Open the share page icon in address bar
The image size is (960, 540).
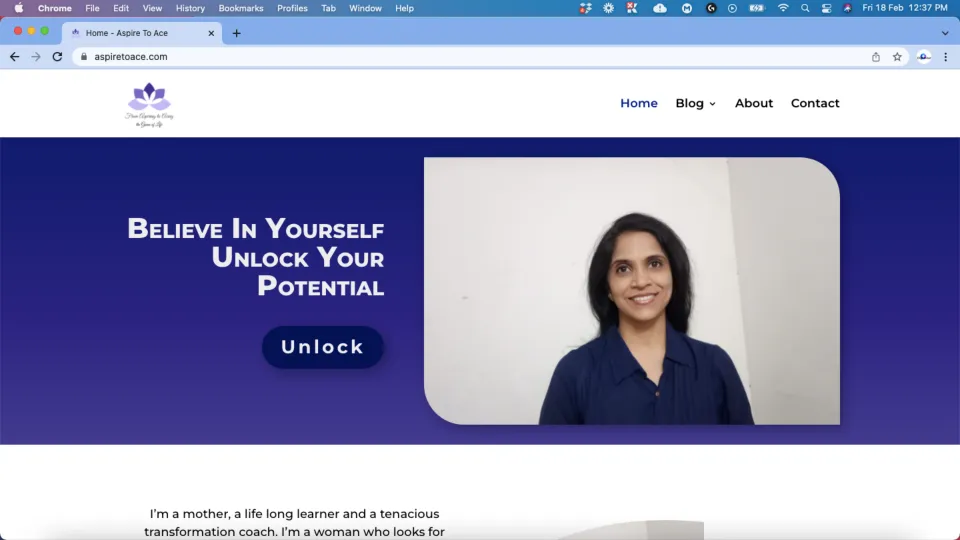click(876, 57)
